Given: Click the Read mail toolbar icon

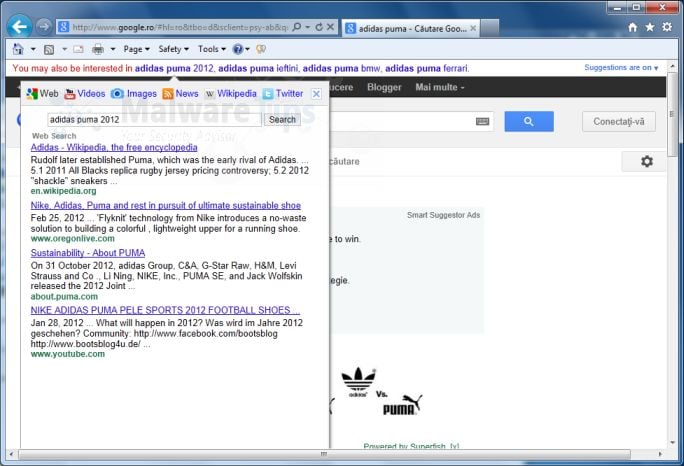Looking at the screenshot, I should [x=79, y=49].
